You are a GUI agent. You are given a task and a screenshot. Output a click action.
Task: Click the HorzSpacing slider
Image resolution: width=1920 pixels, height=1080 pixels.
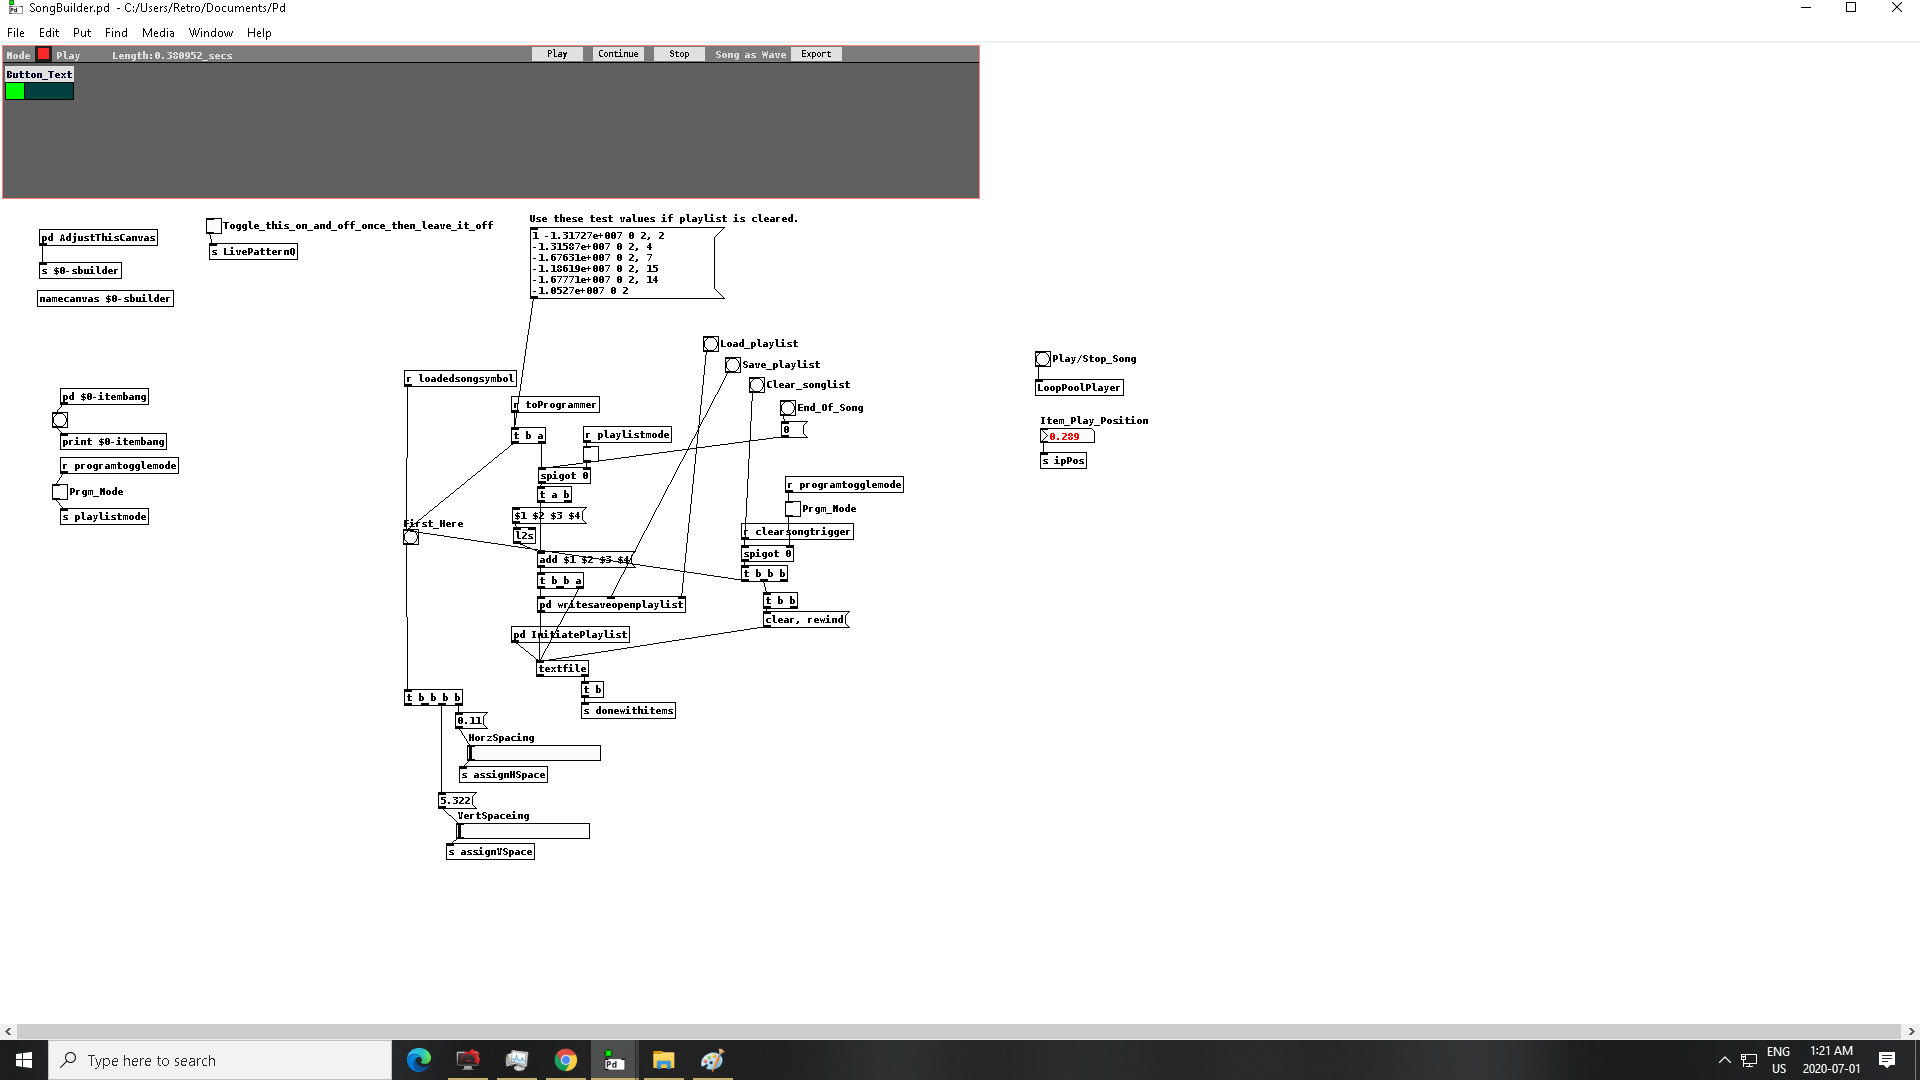[535, 753]
